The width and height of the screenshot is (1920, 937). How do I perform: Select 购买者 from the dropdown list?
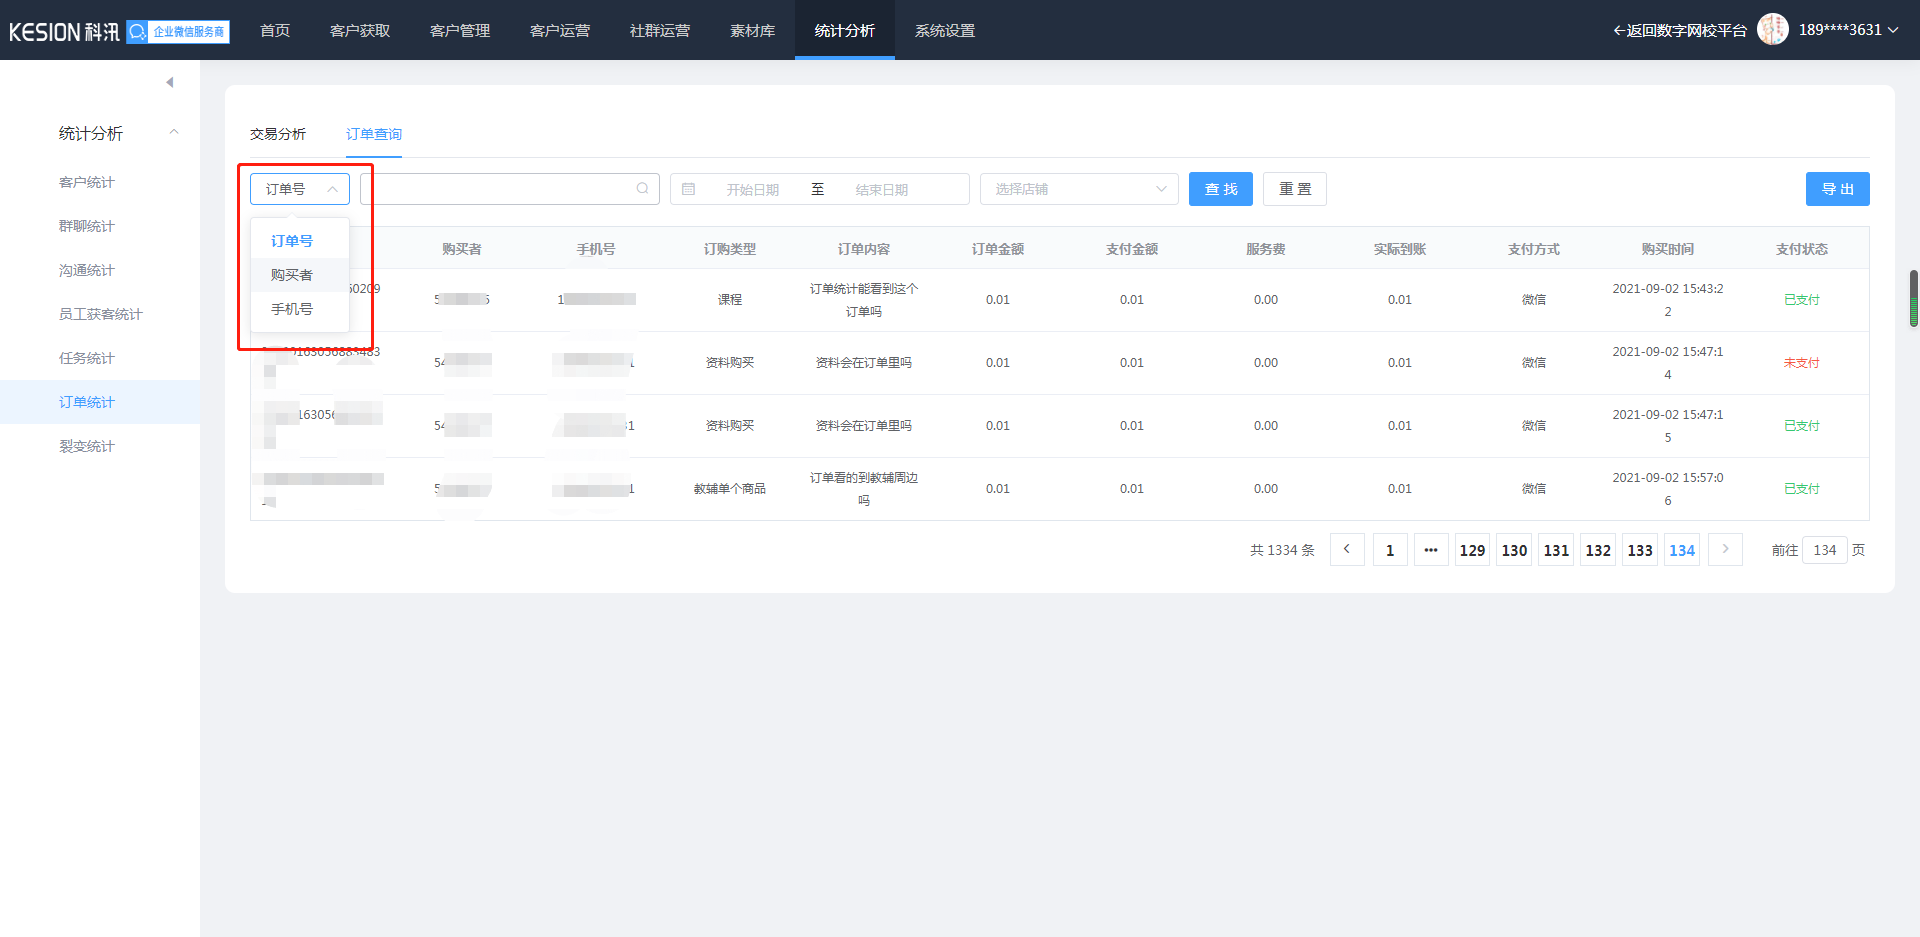point(292,275)
